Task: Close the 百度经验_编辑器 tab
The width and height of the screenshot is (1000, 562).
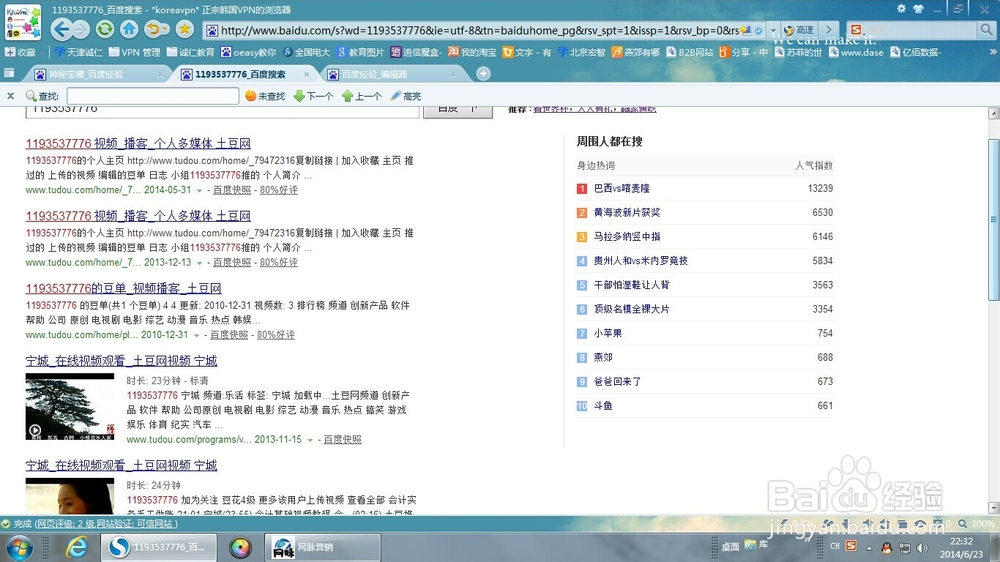Action: [x=453, y=75]
